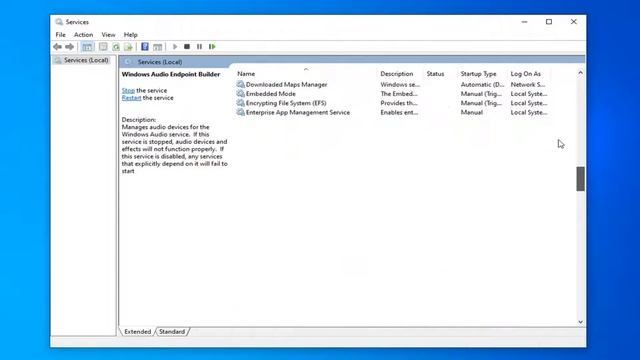Click the Export List toolbar icon
The image size is (640, 360).
coord(129,47)
